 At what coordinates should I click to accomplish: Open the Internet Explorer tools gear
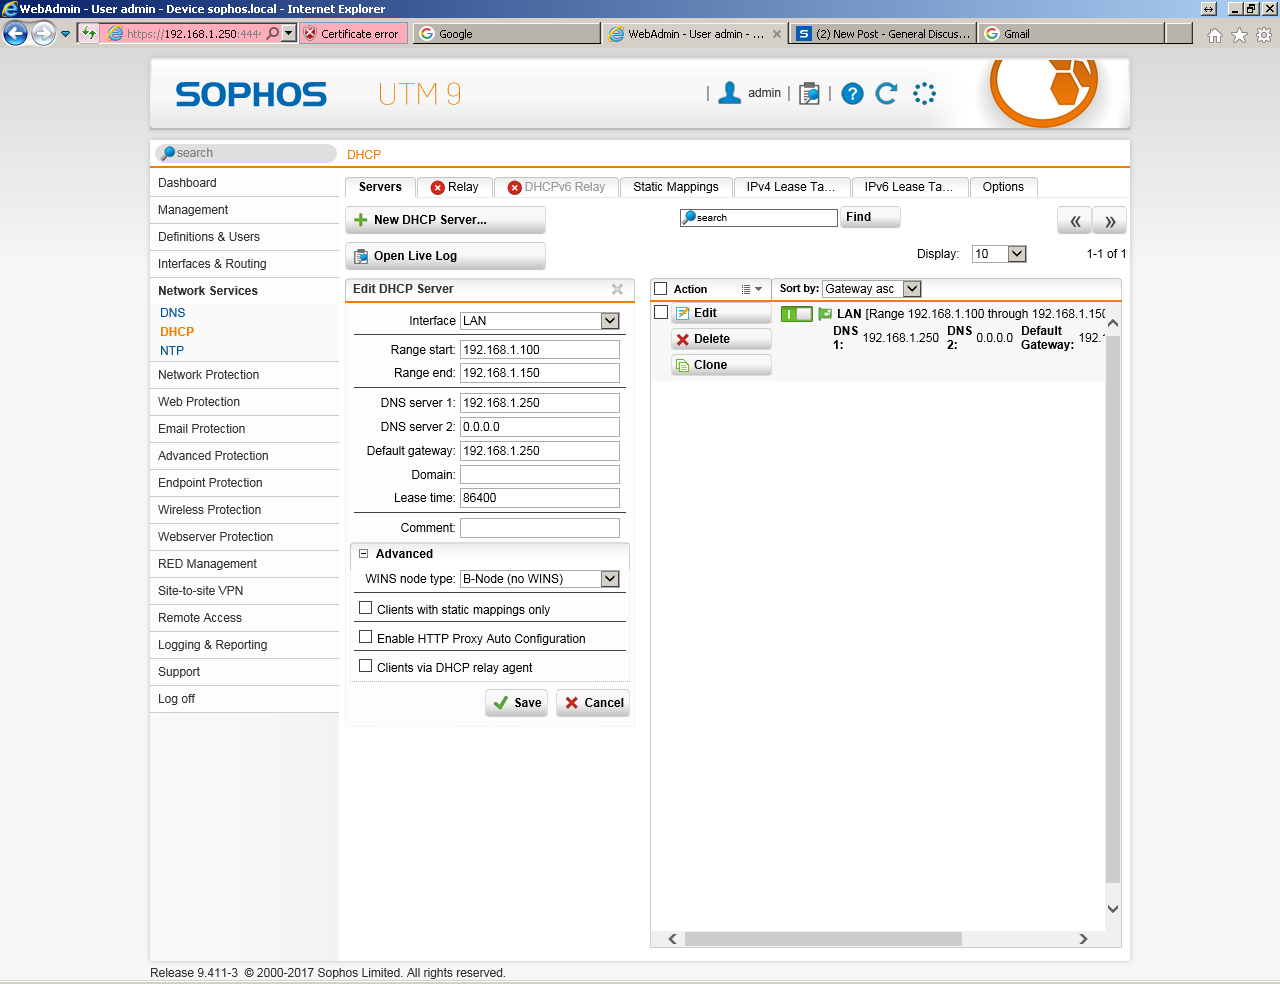coord(1264,35)
